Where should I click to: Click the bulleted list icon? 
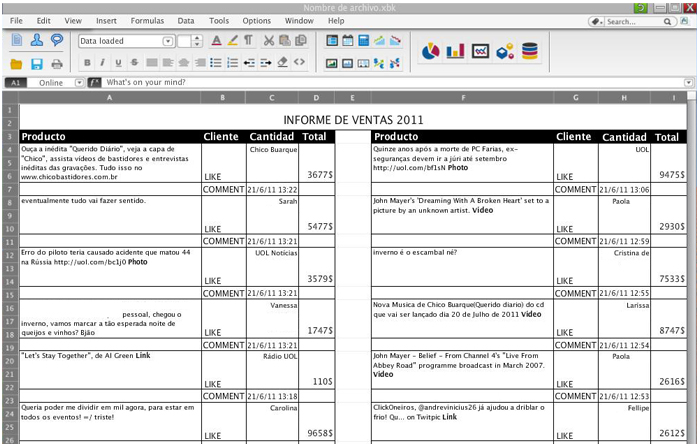(216, 62)
